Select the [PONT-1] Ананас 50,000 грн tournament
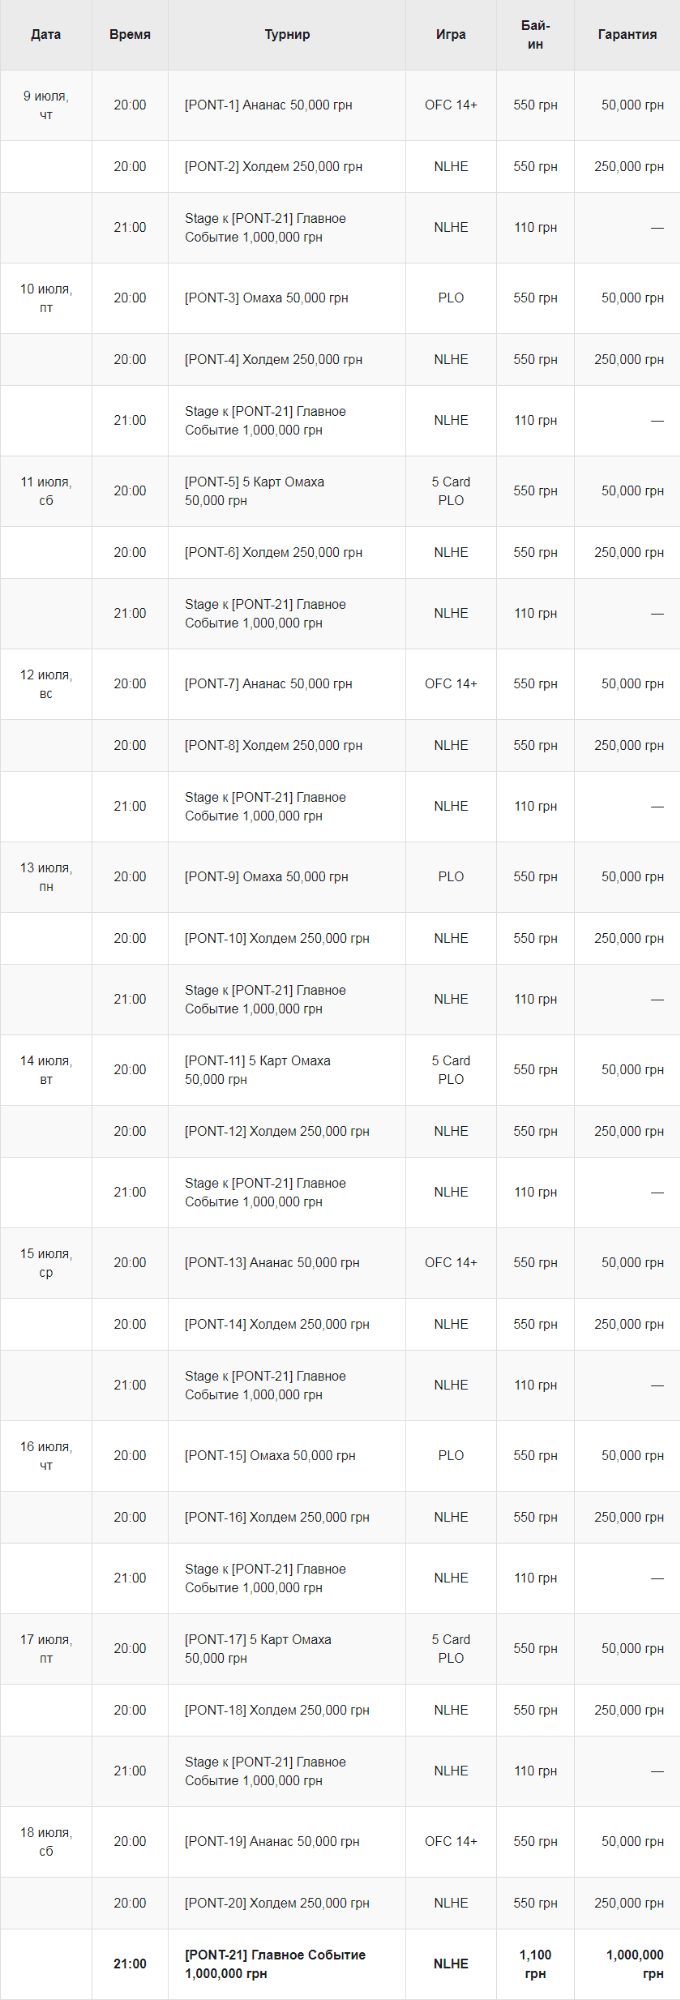Image resolution: width=680 pixels, height=2000 pixels. click(x=268, y=105)
